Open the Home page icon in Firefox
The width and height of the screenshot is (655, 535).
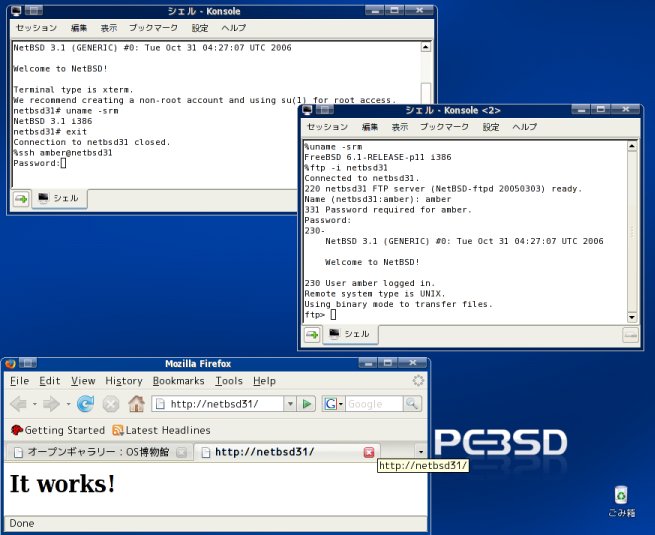coord(137,404)
